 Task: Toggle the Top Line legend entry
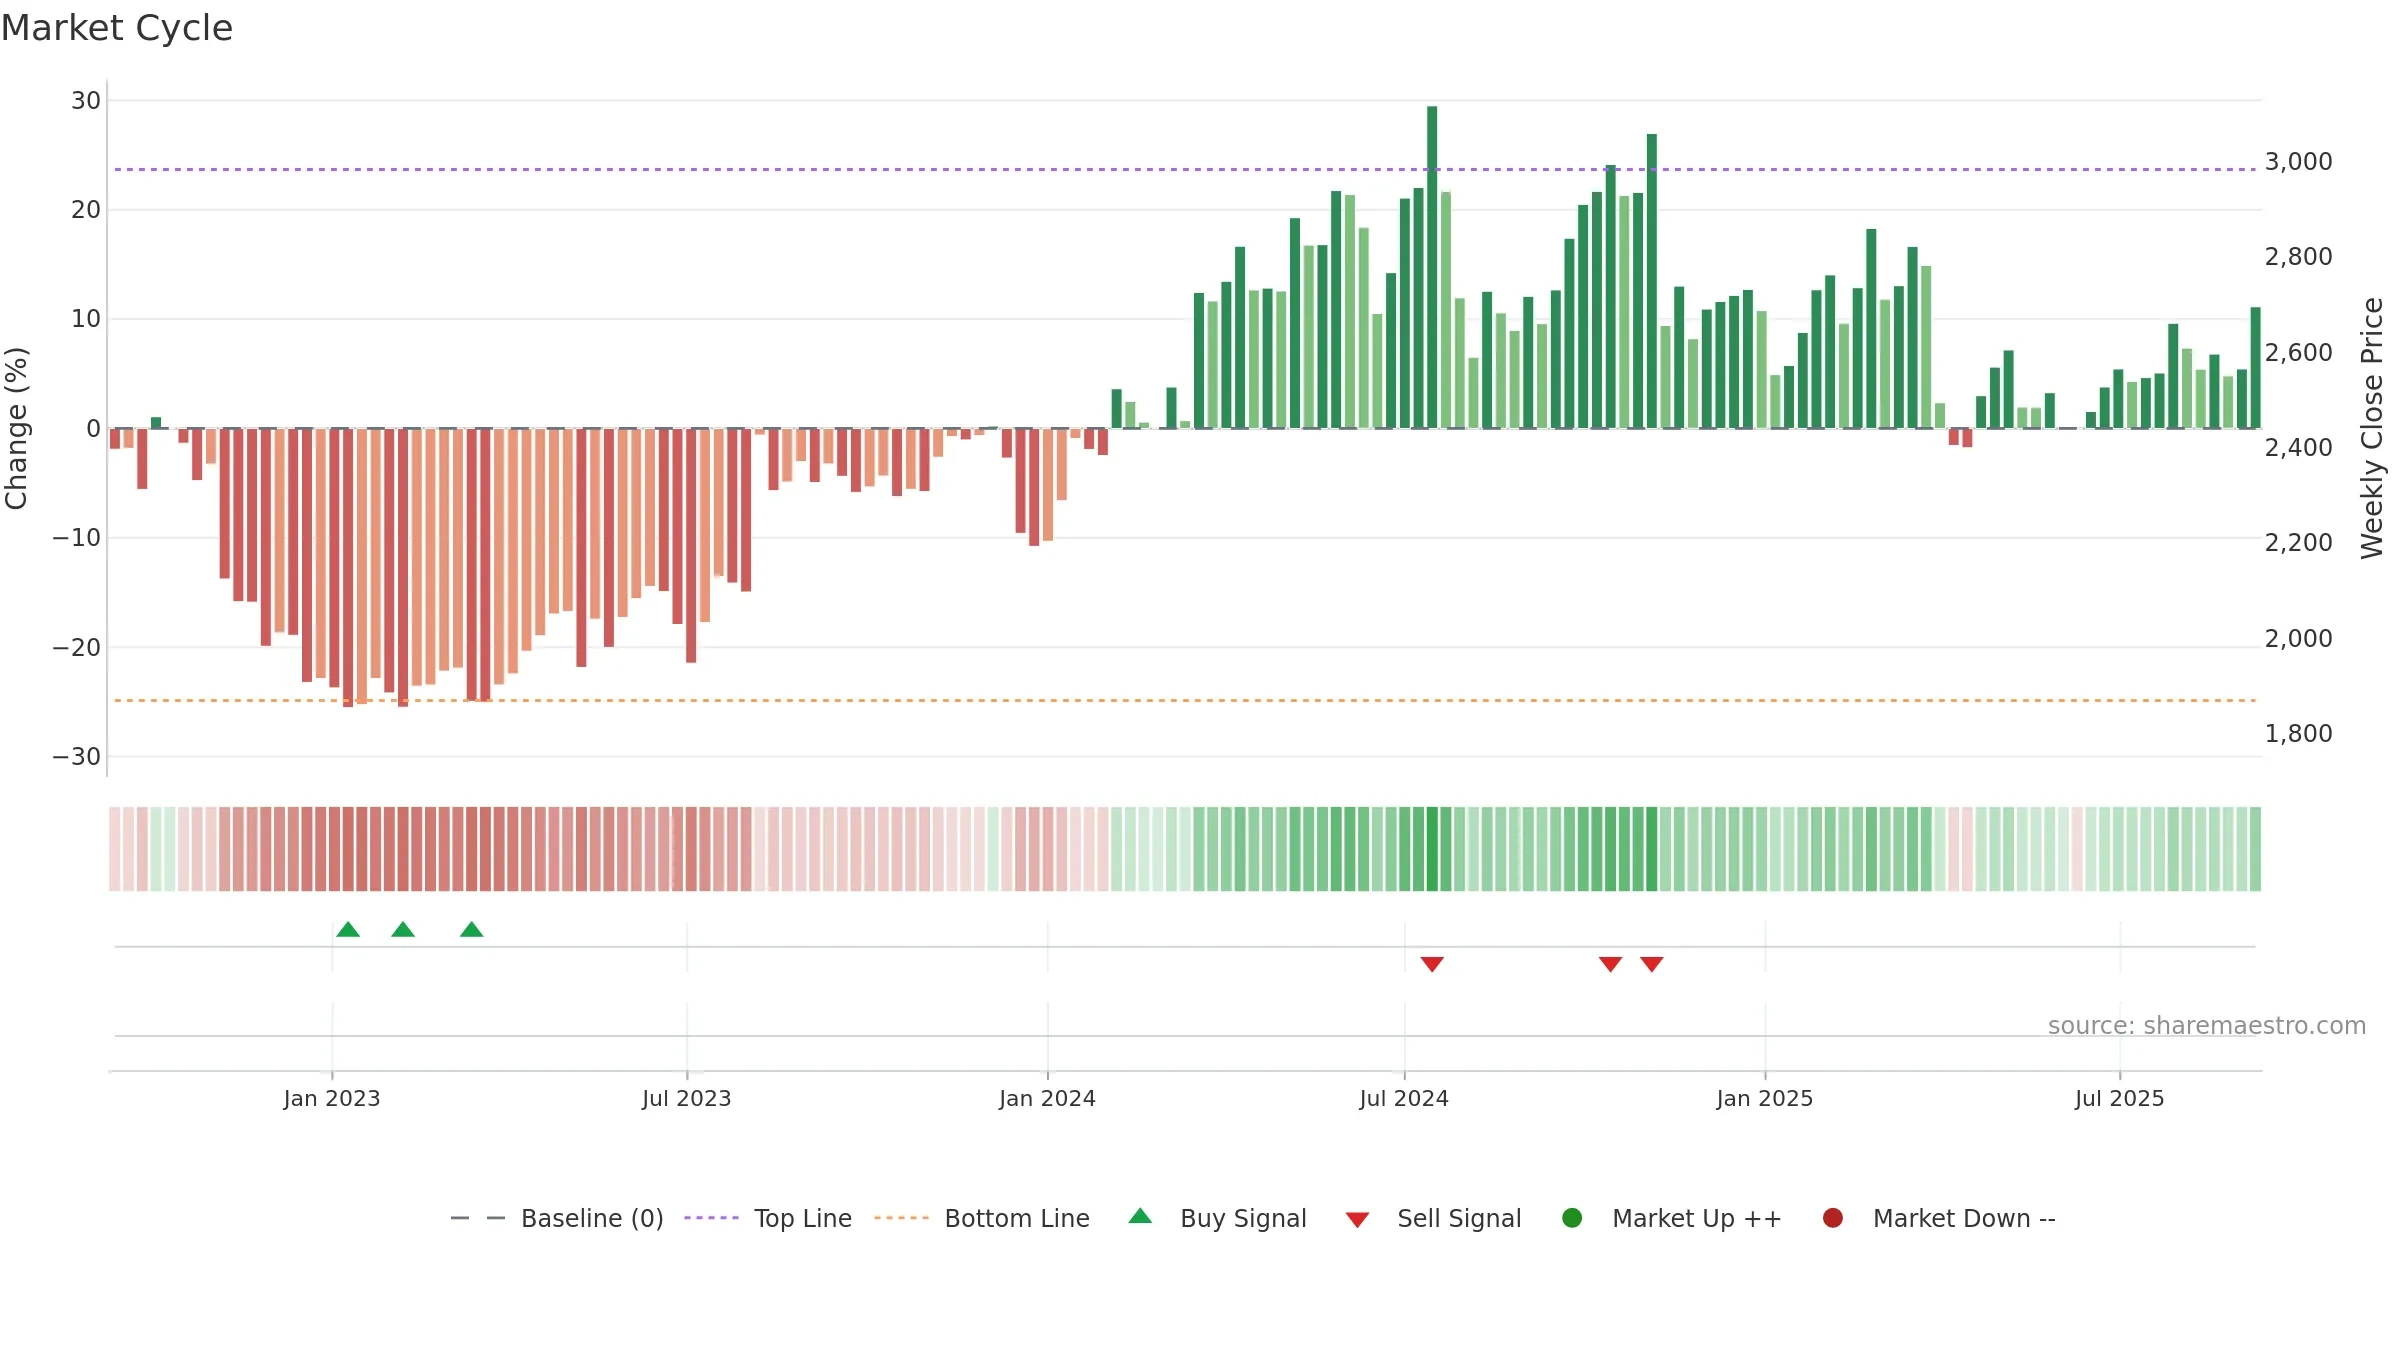[x=768, y=1218]
